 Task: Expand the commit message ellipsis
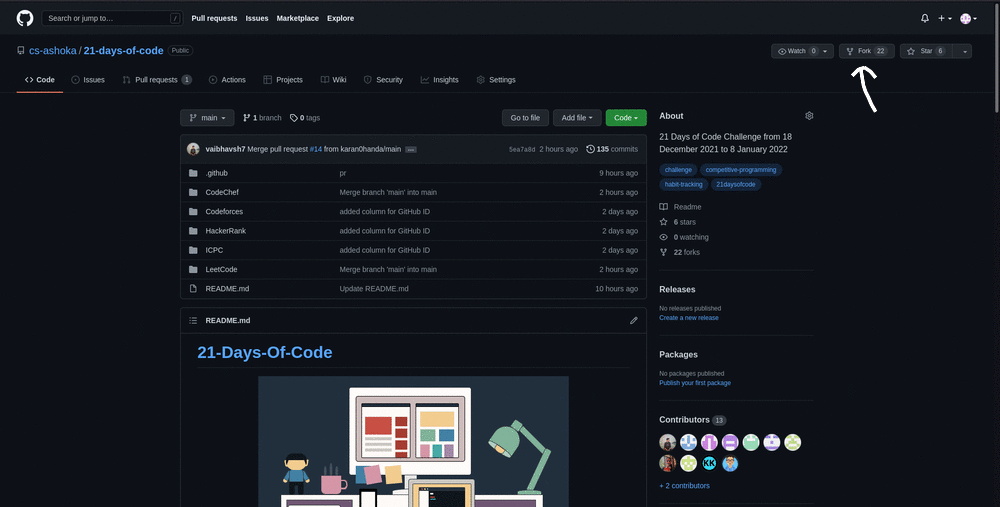click(x=411, y=150)
